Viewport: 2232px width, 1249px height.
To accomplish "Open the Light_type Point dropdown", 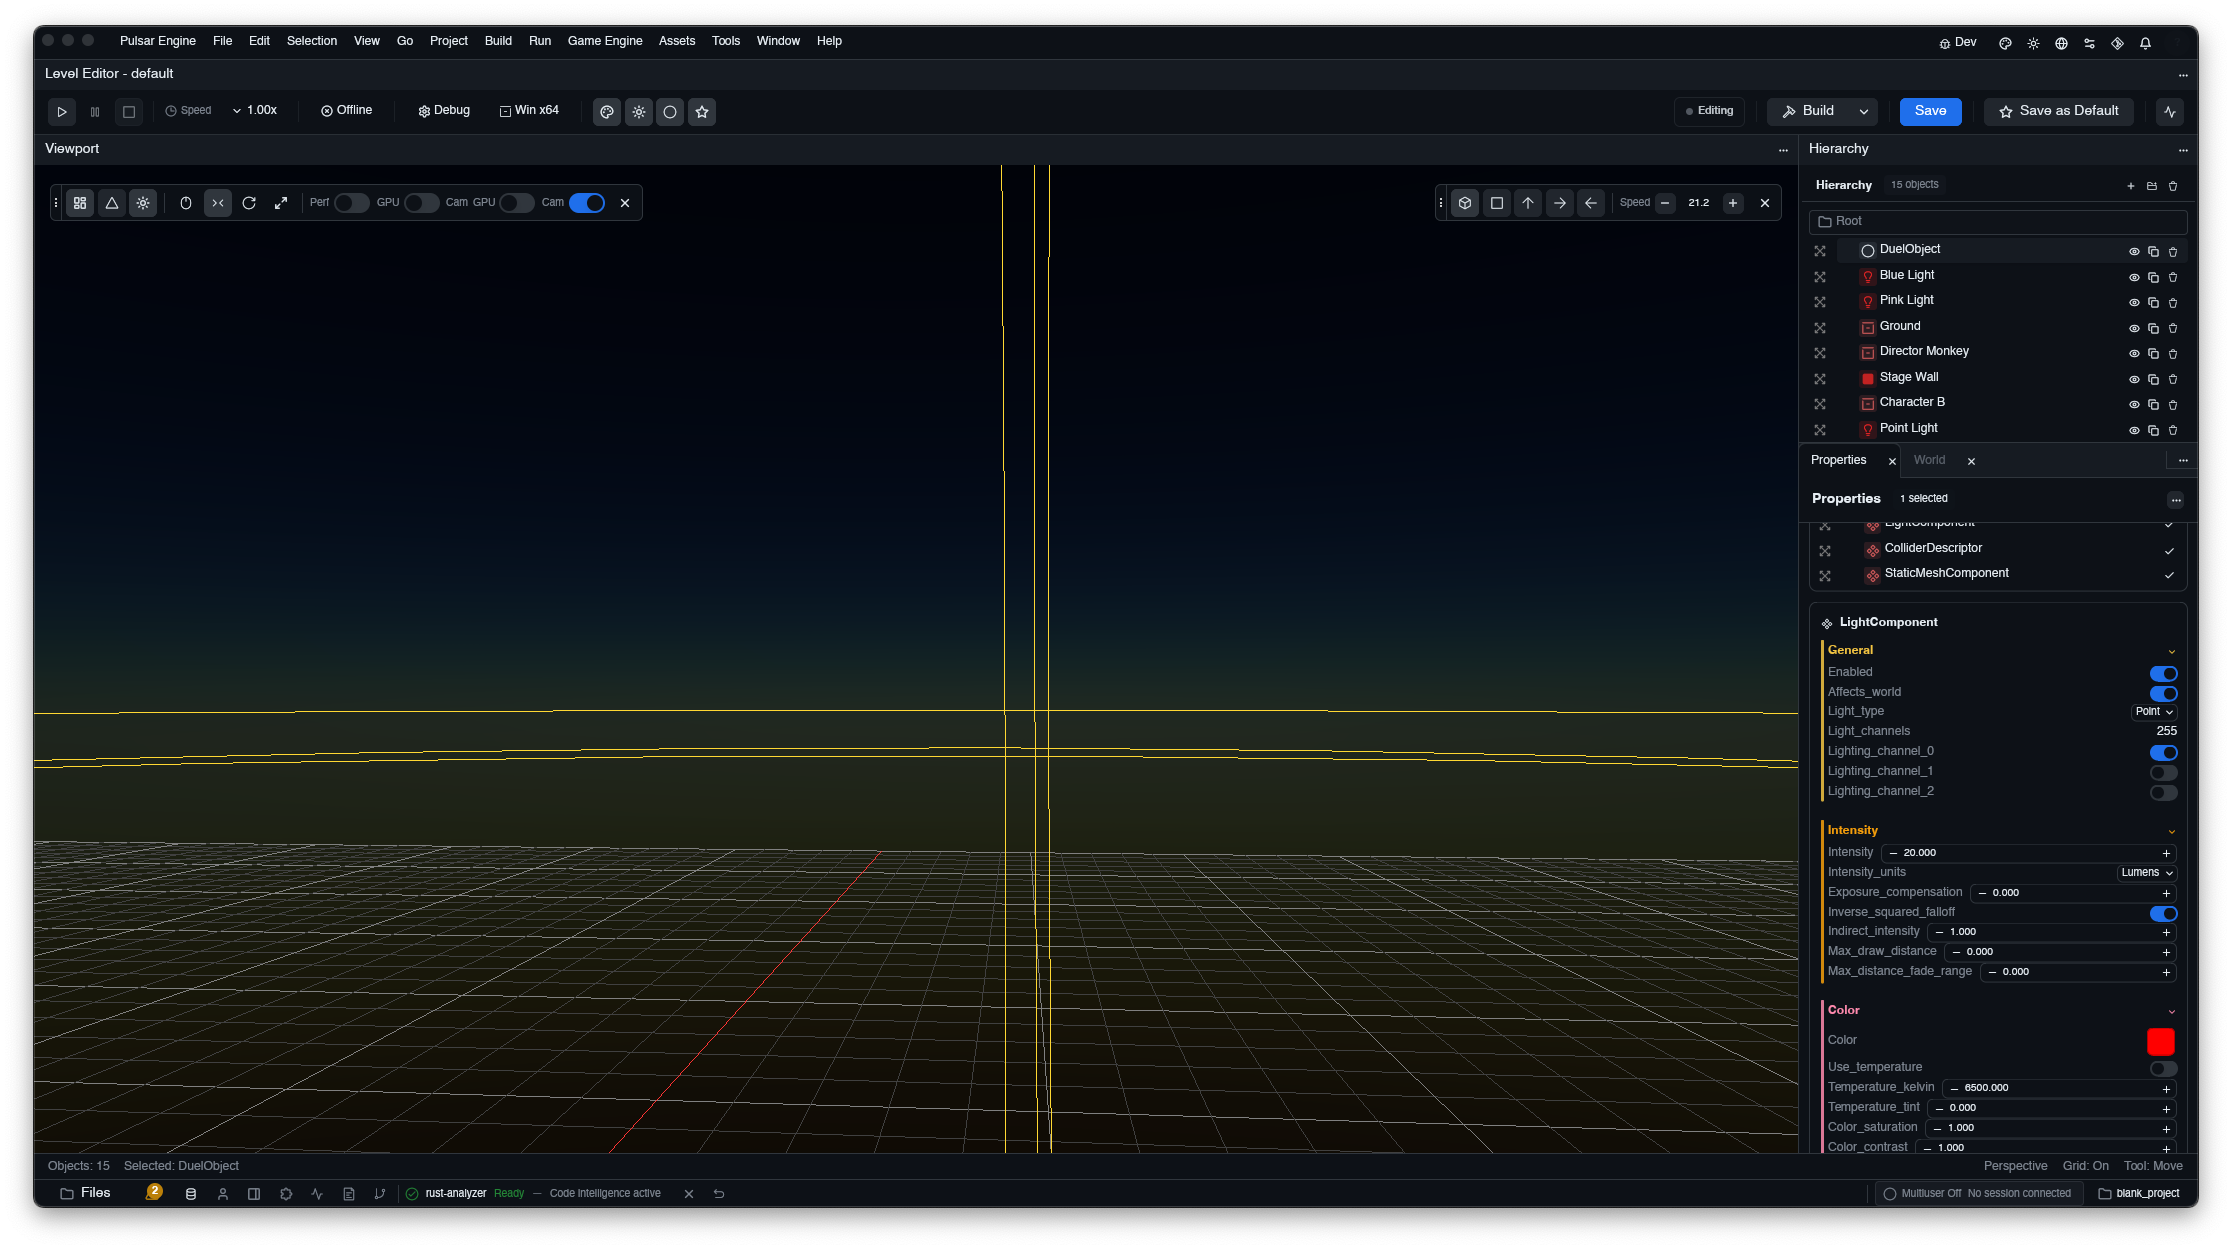I will 2154,712.
